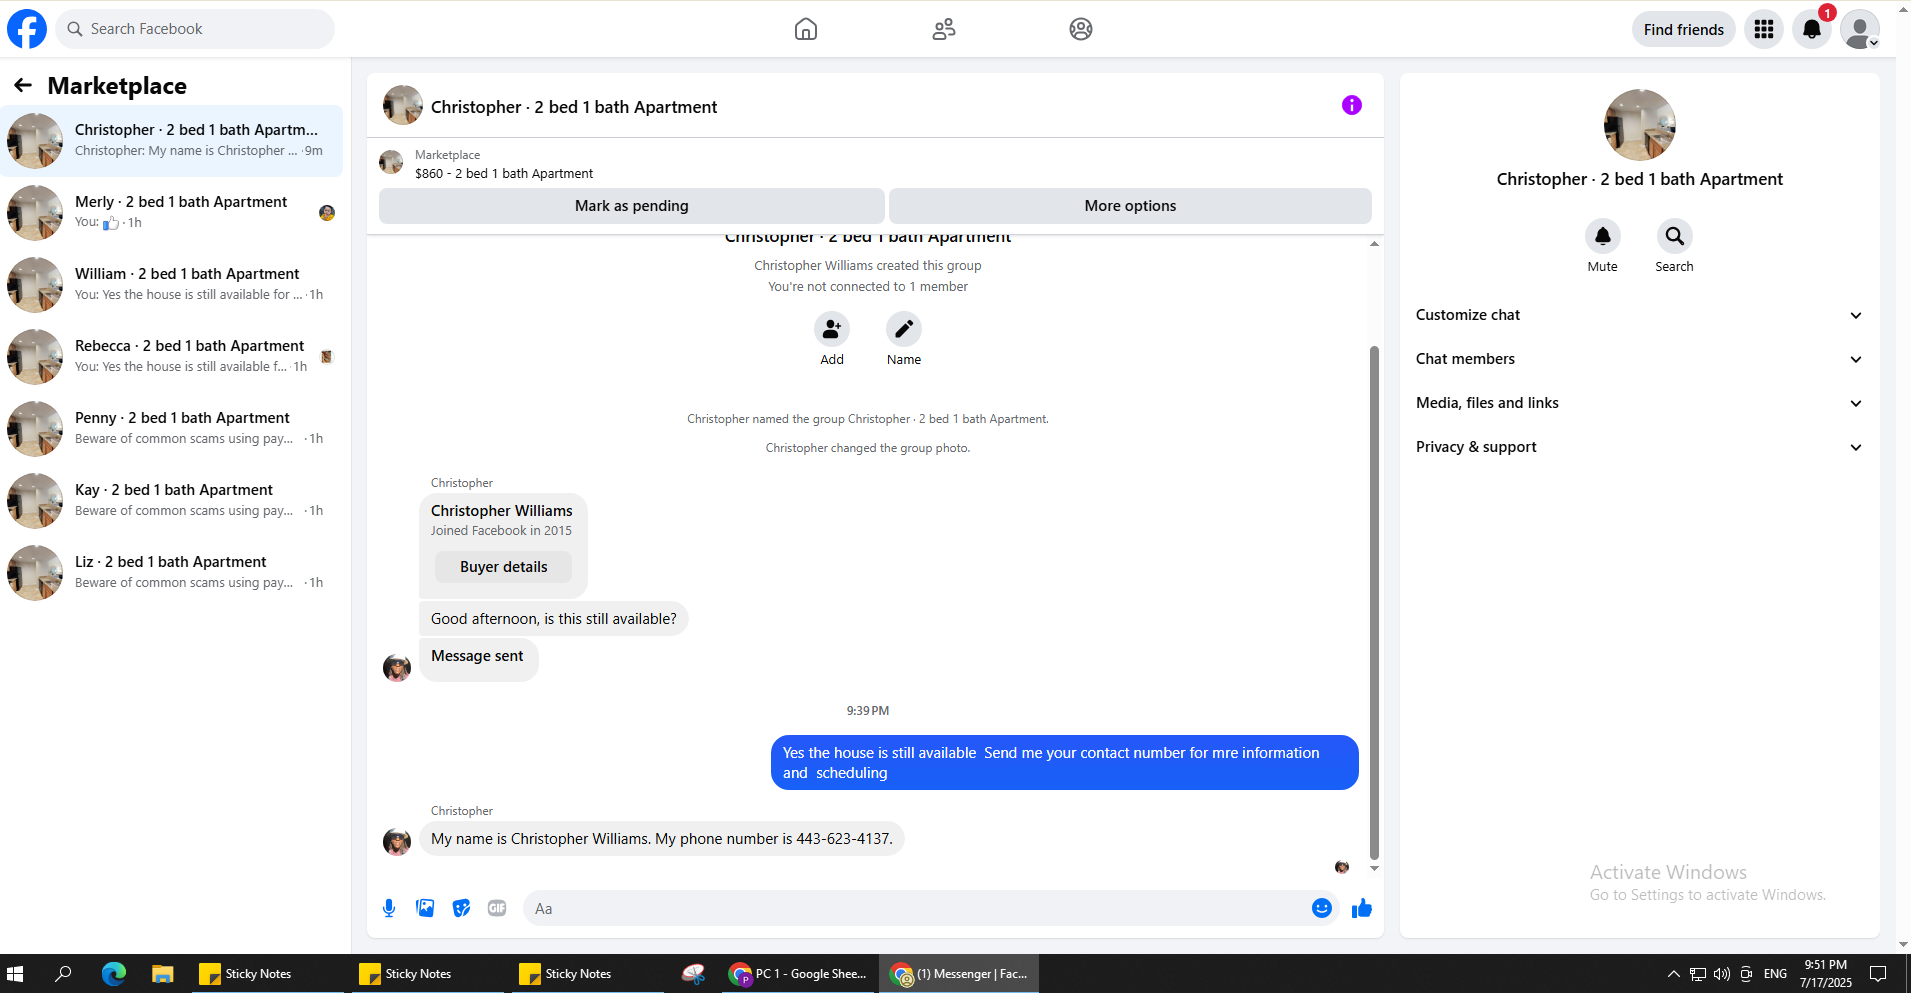The image size is (1911, 993).
Task: Open the William apartment conversation
Action: [x=172, y=285]
